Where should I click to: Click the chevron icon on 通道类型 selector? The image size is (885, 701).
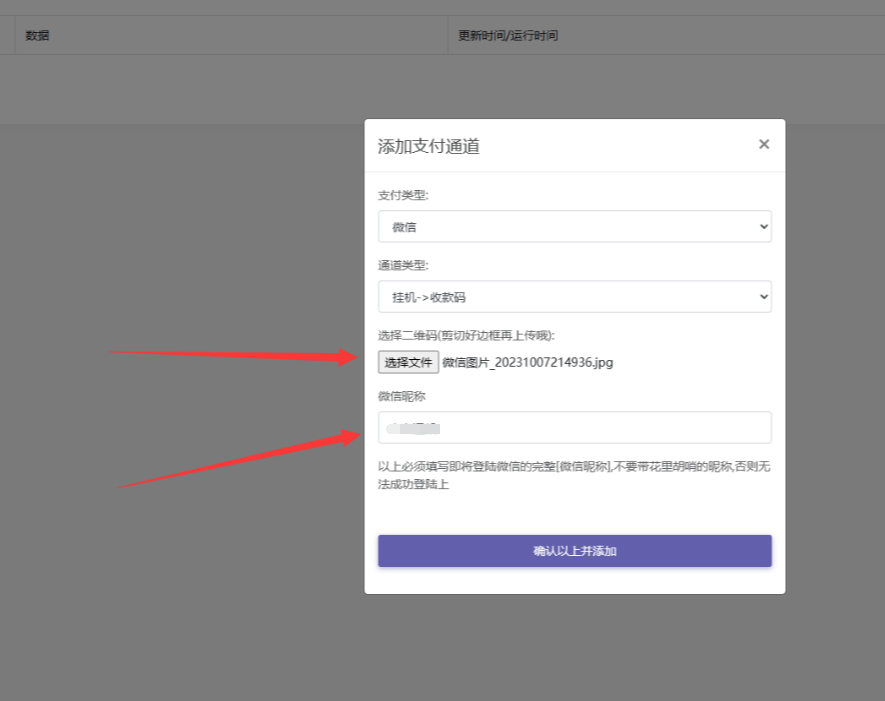click(762, 297)
